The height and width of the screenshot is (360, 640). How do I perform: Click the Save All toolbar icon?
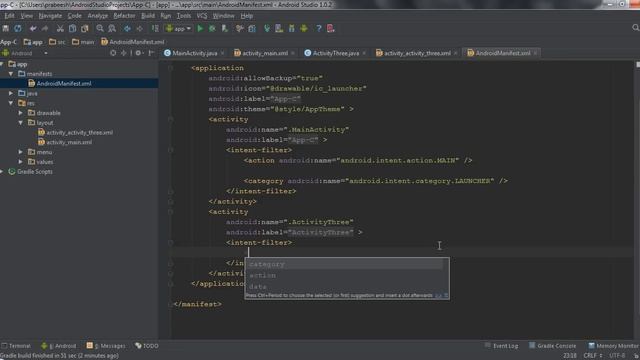(x=6, y=29)
